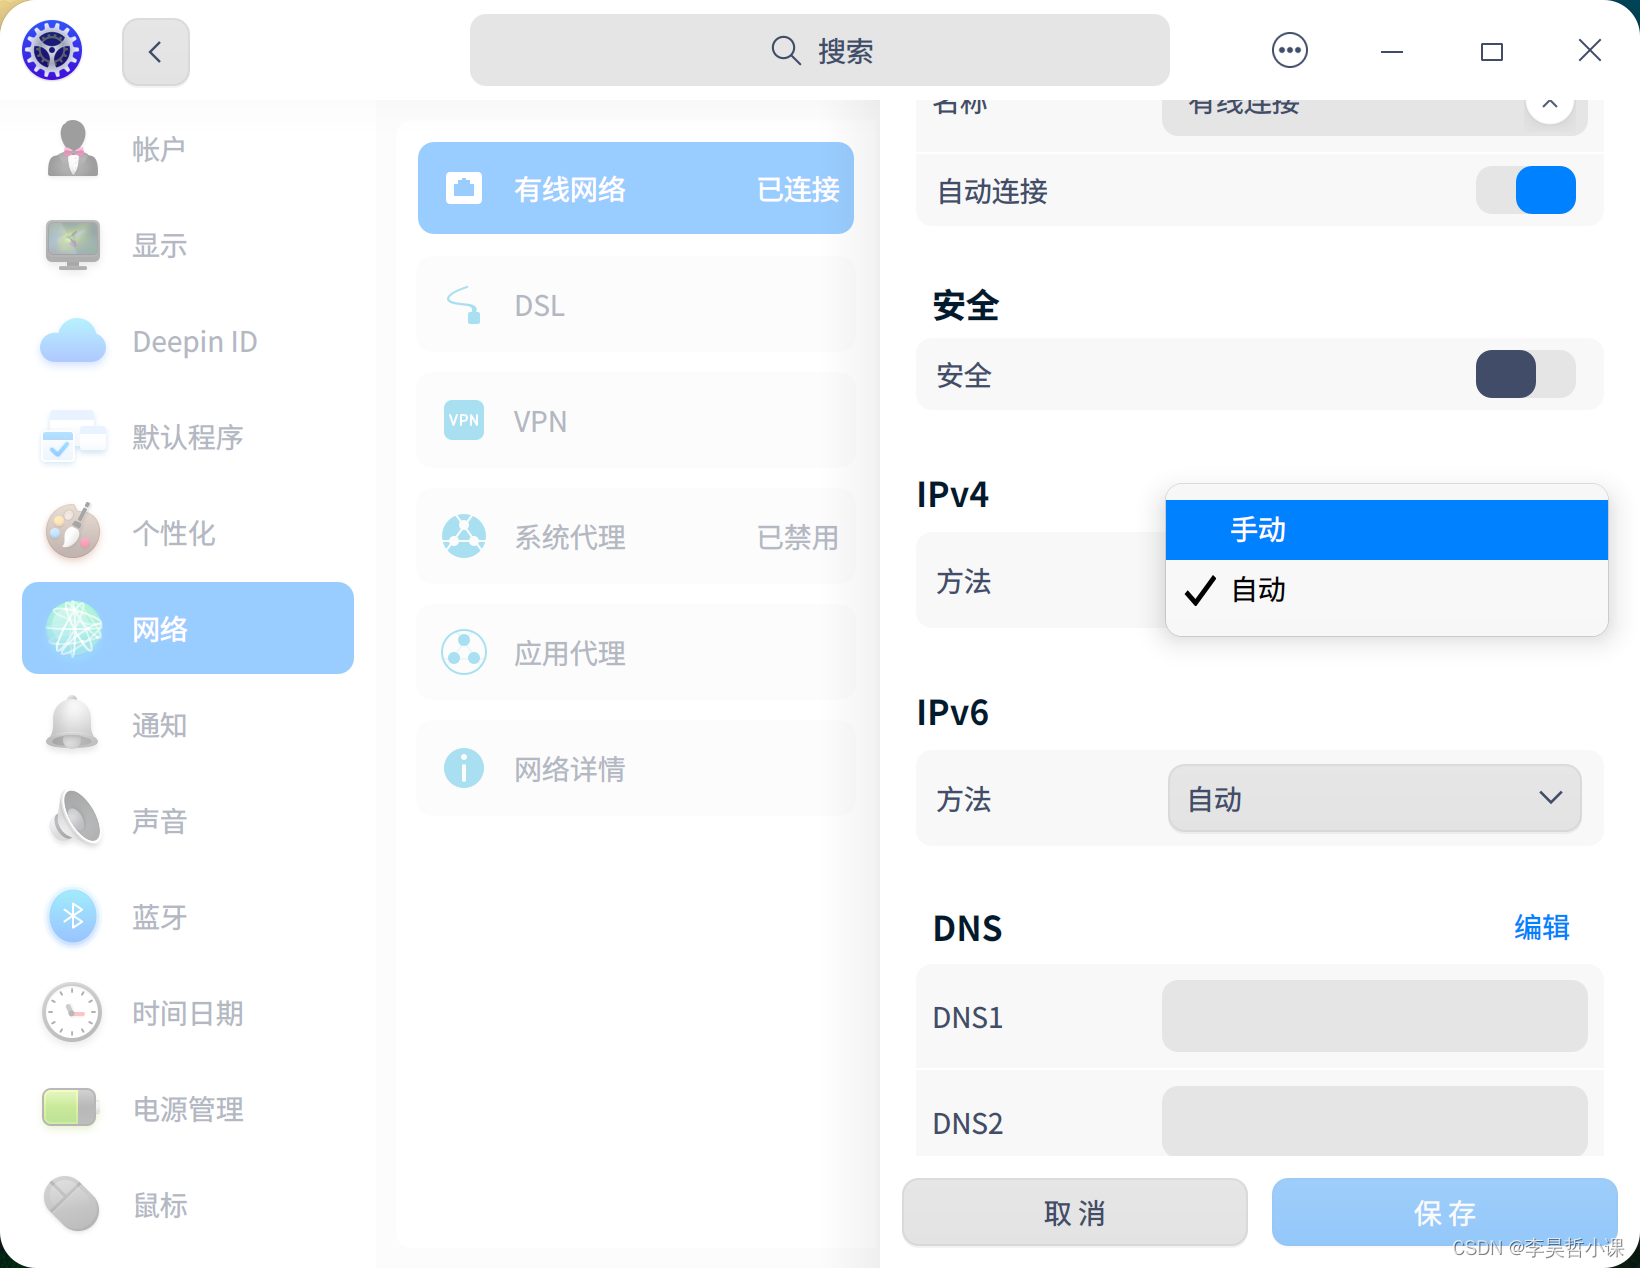Click the Deepin ID cloud icon
1640x1268 pixels.
72,341
